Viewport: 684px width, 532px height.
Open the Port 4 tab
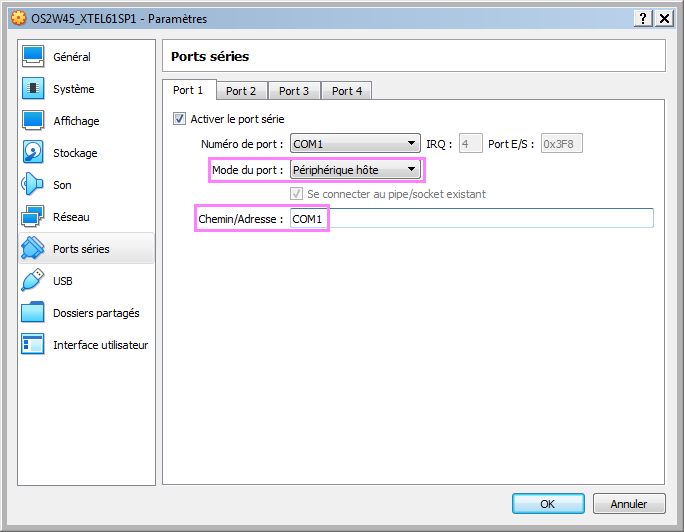(x=347, y=91)
